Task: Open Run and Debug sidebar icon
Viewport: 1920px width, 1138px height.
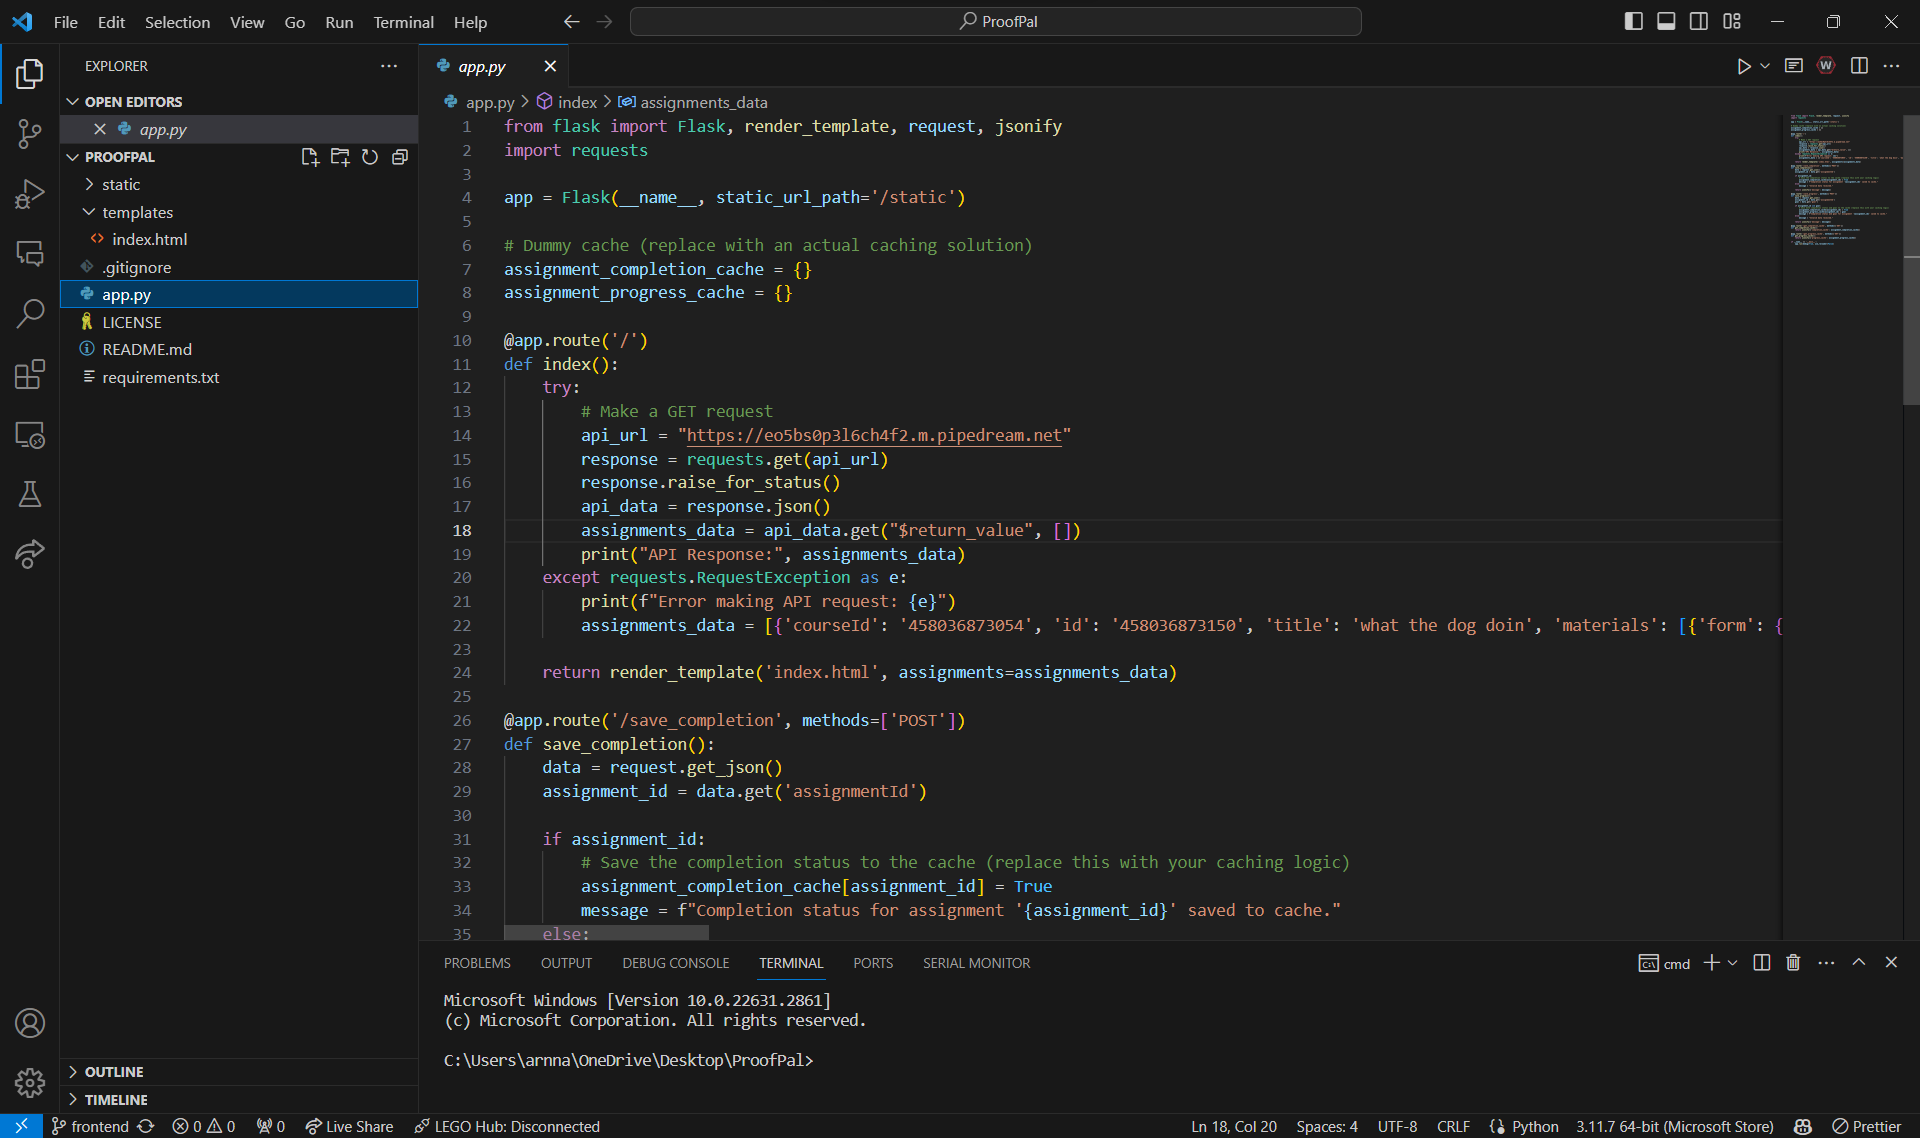Action: pos(30,193)
